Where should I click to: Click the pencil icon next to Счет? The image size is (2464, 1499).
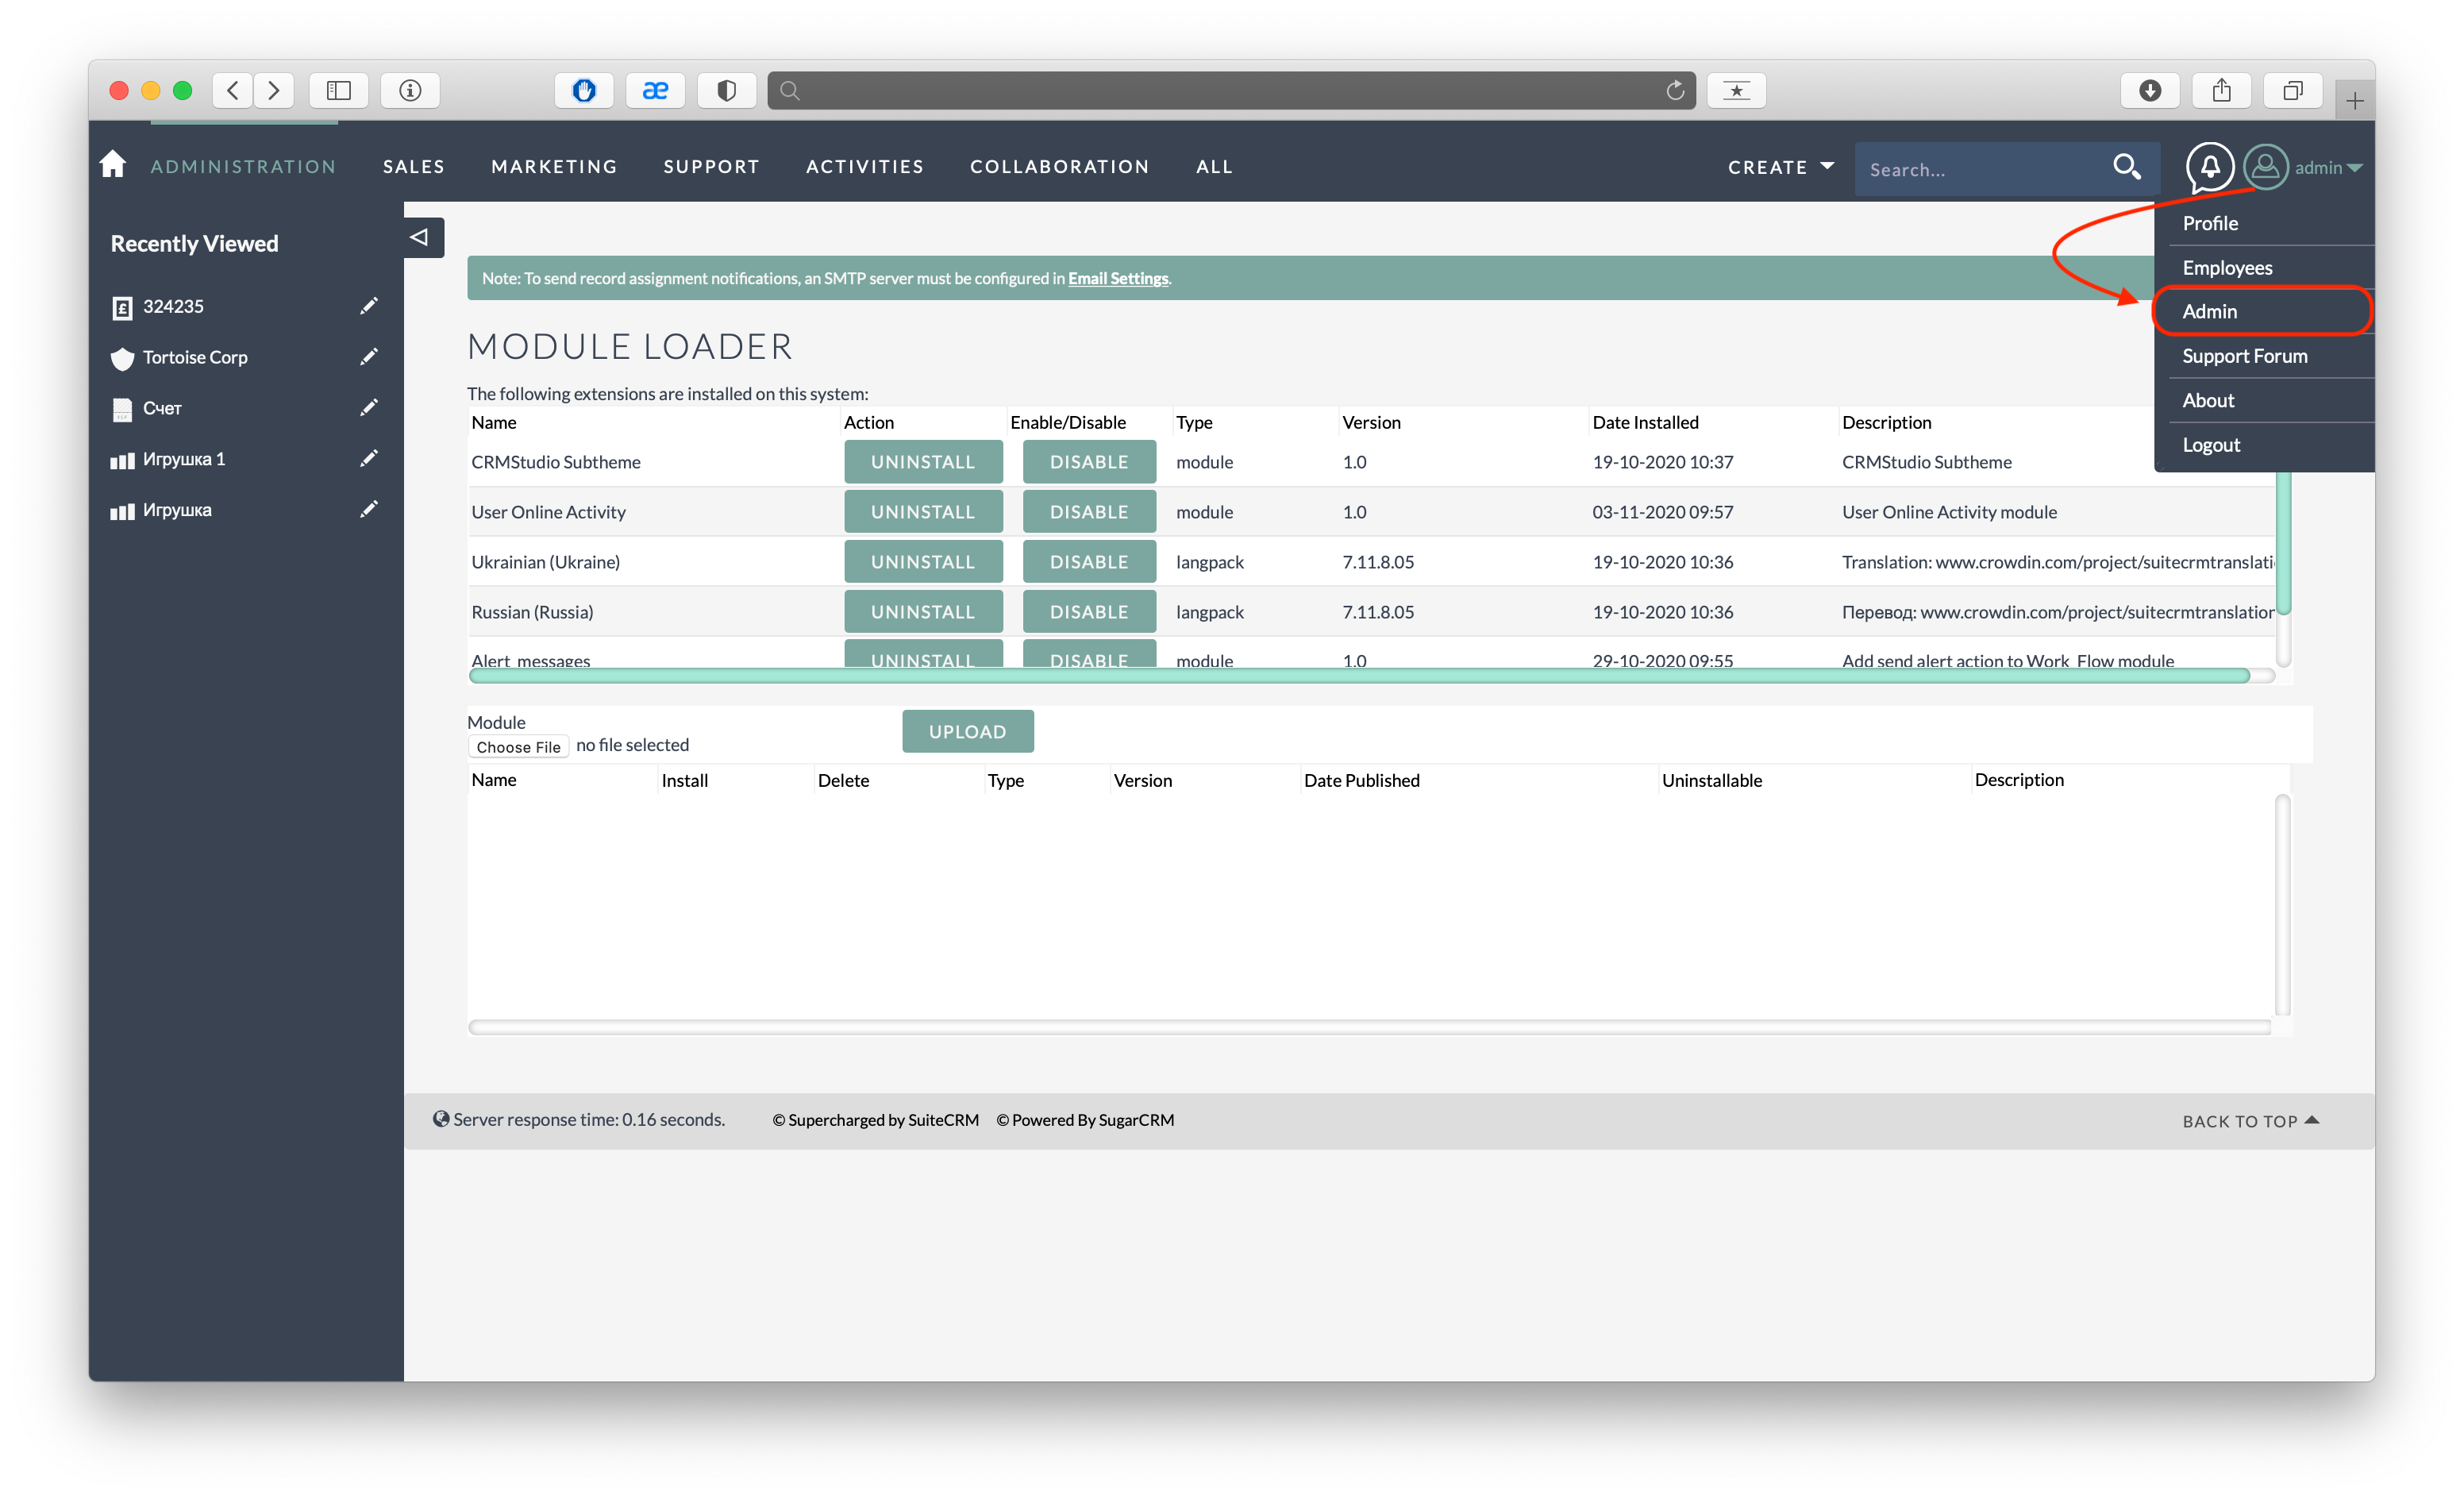[x=369, y=408]
